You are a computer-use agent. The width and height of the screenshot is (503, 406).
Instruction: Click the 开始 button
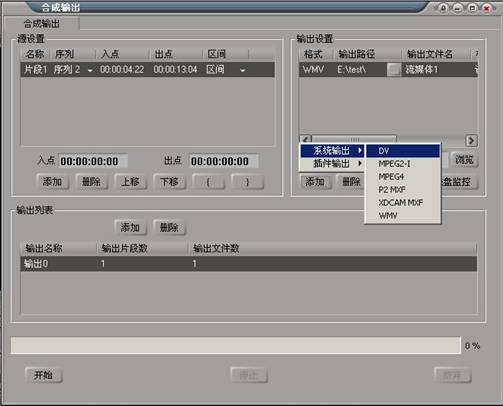[43, 375]
